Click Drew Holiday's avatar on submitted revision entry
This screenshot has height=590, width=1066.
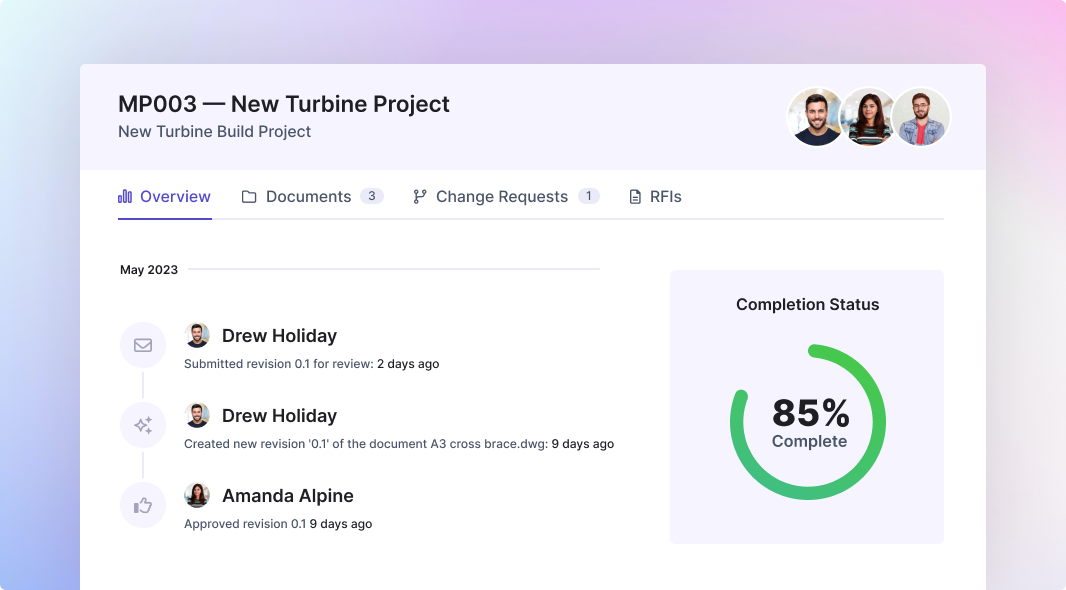coord(198,335)
